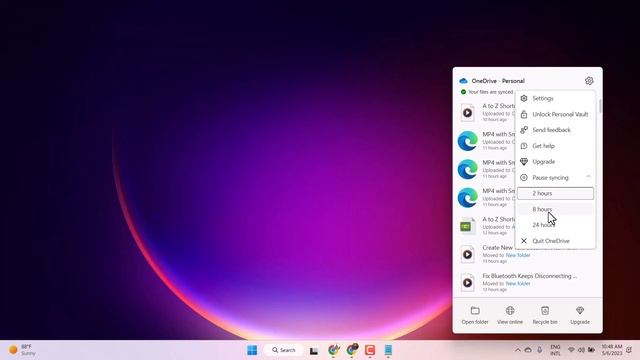The image size is (640, 360).
Task: Click the battery tray icon
Action: point(591,350)
